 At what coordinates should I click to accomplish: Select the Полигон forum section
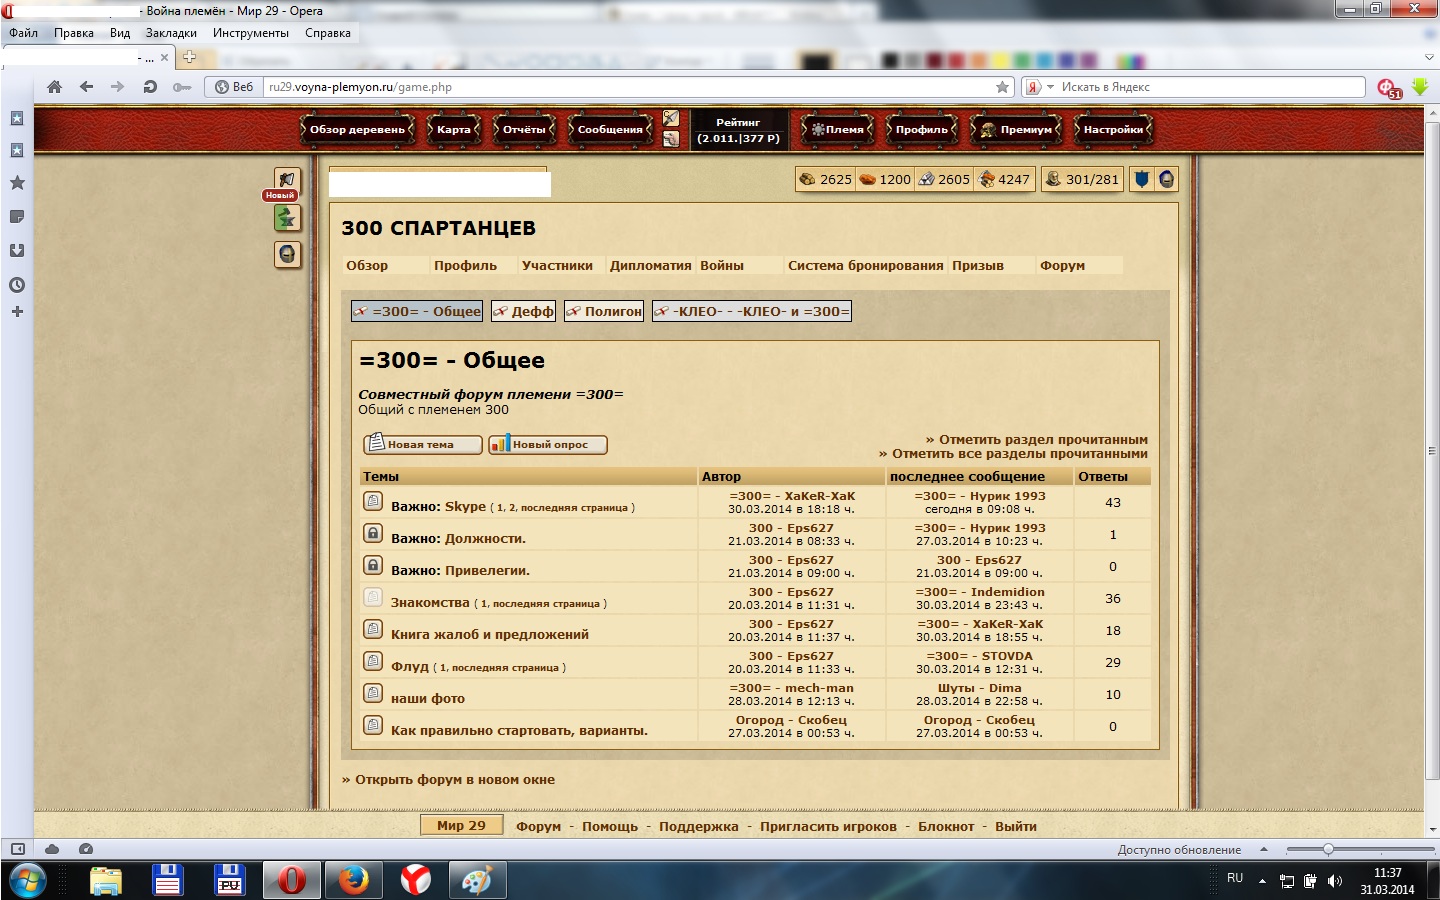coord(603,311)
